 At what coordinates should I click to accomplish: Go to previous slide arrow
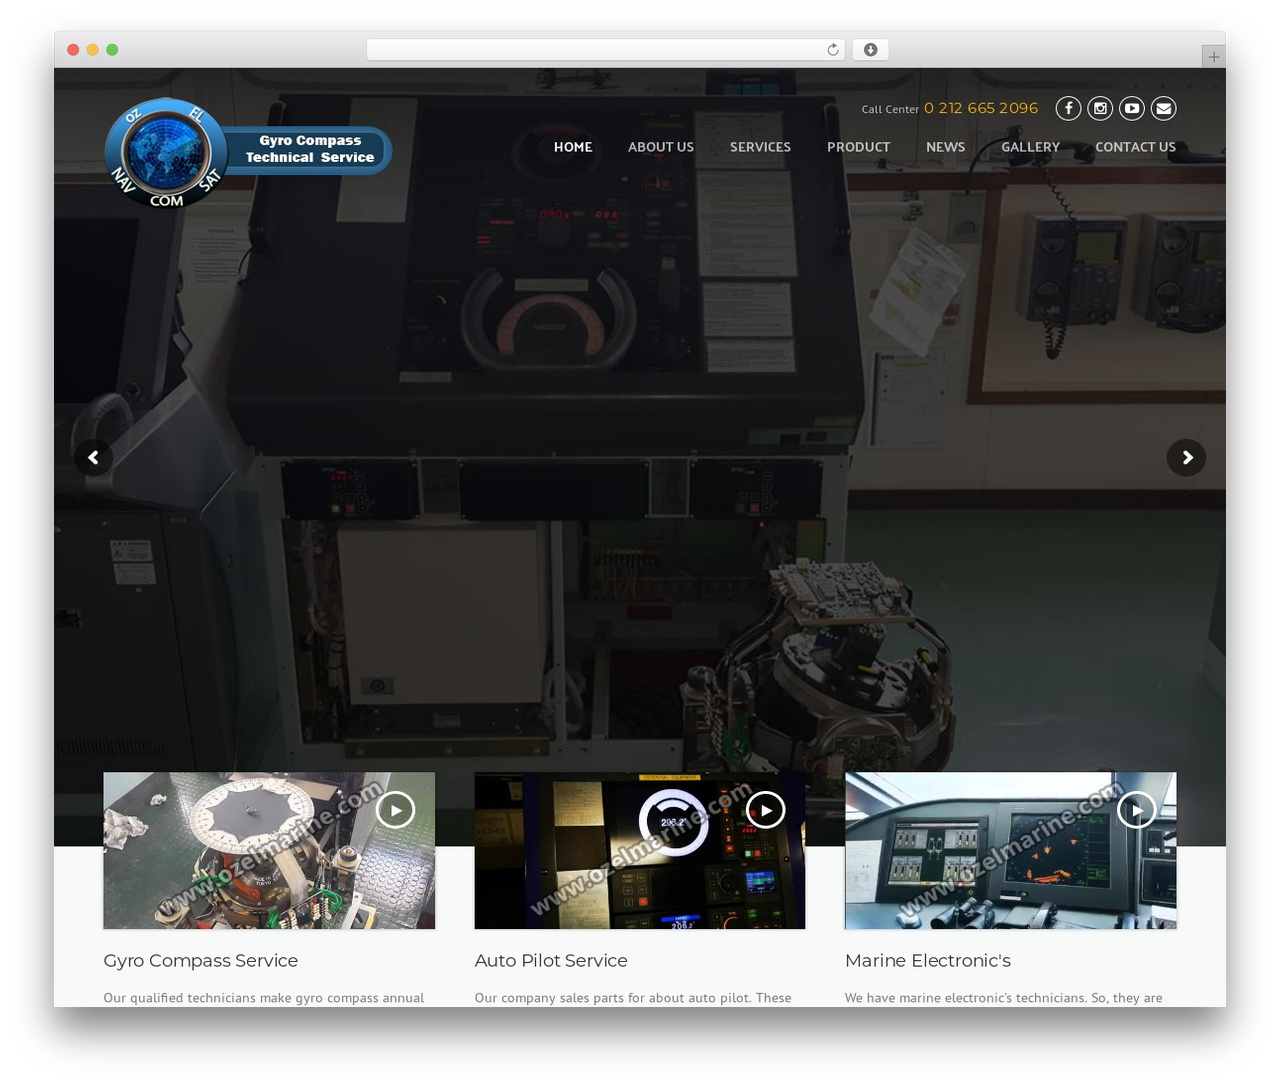pos(93,458)
